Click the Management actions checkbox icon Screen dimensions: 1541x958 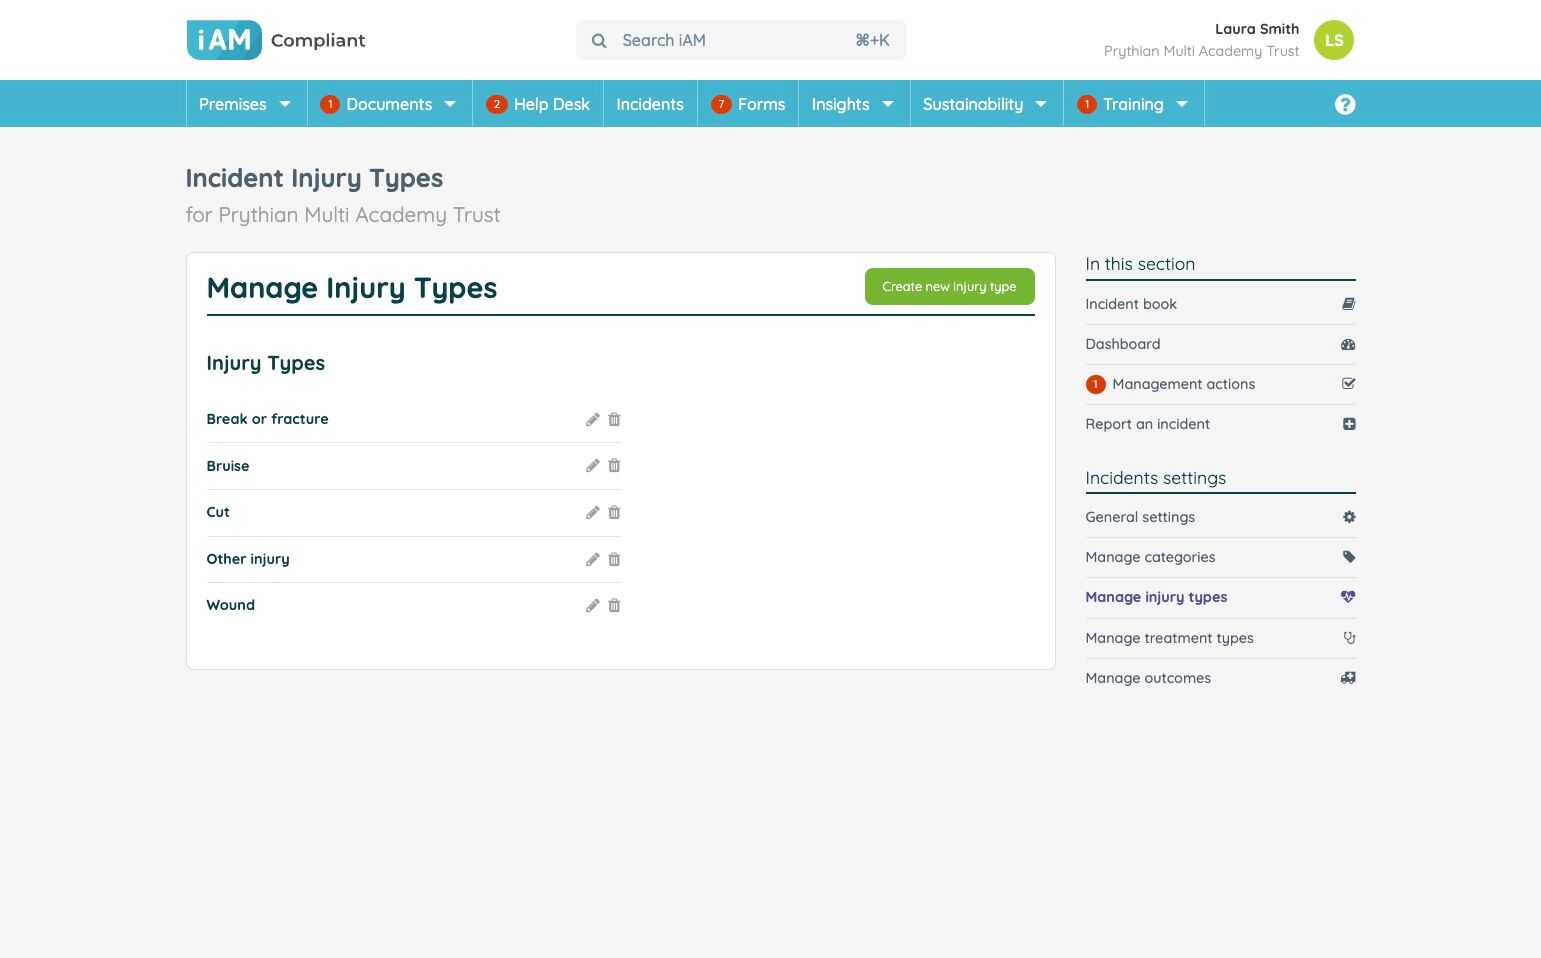click(x=1348, y=384)
